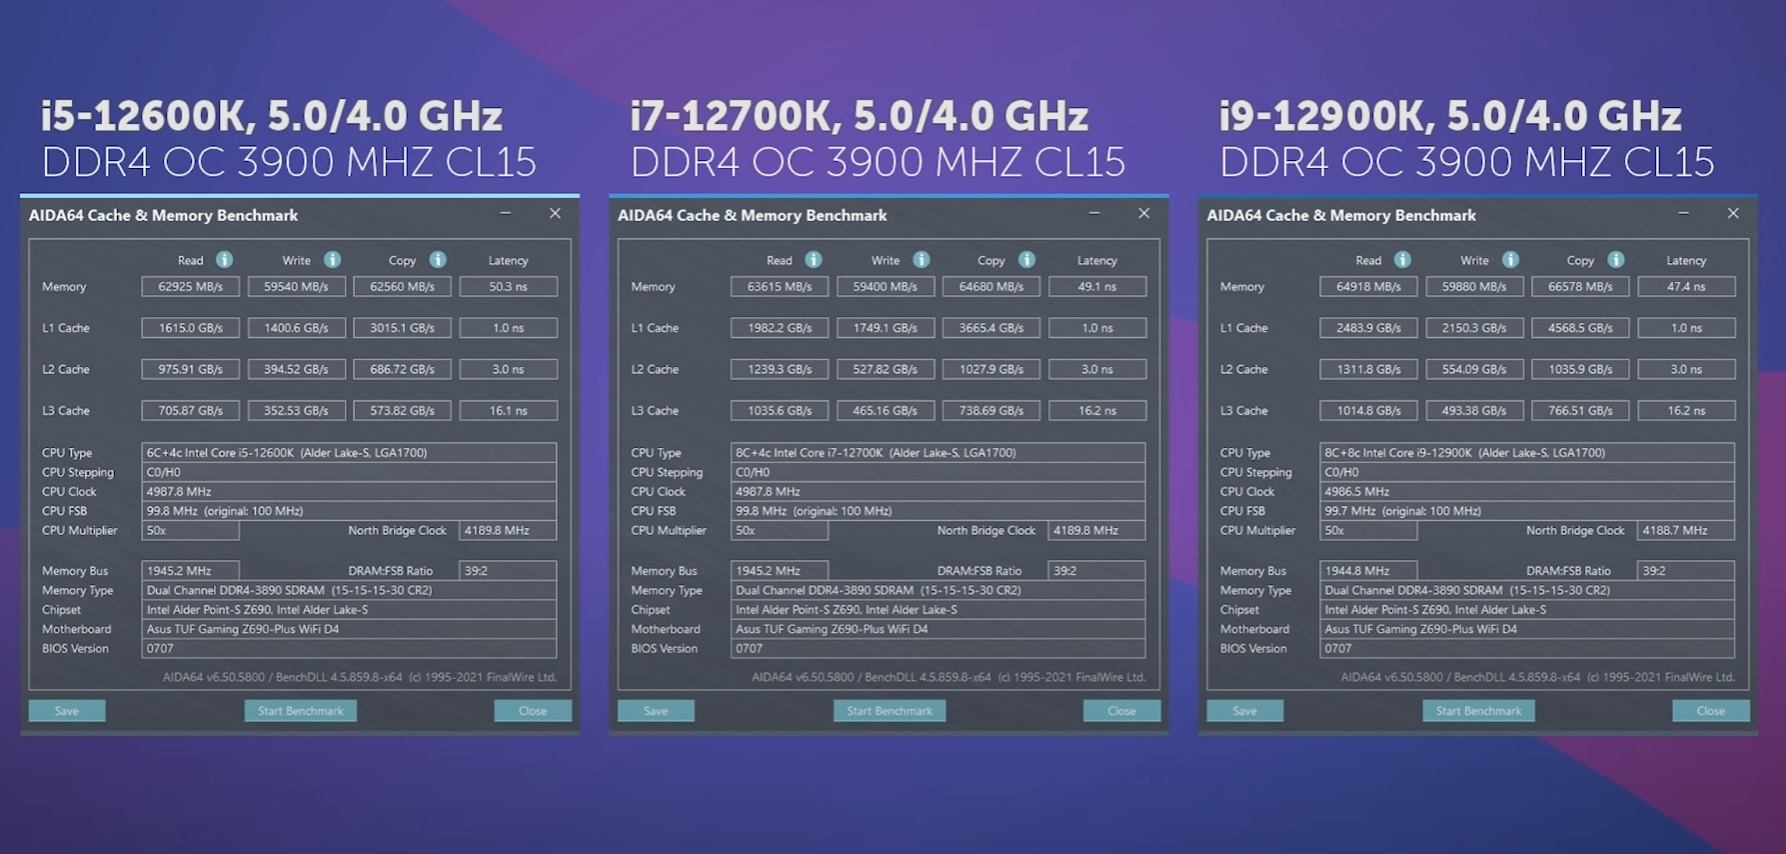This screenshot has width=1786, height=854.
Task: Select the Copy info icon in the i7-12700K window
Action: click(1027, 260)
